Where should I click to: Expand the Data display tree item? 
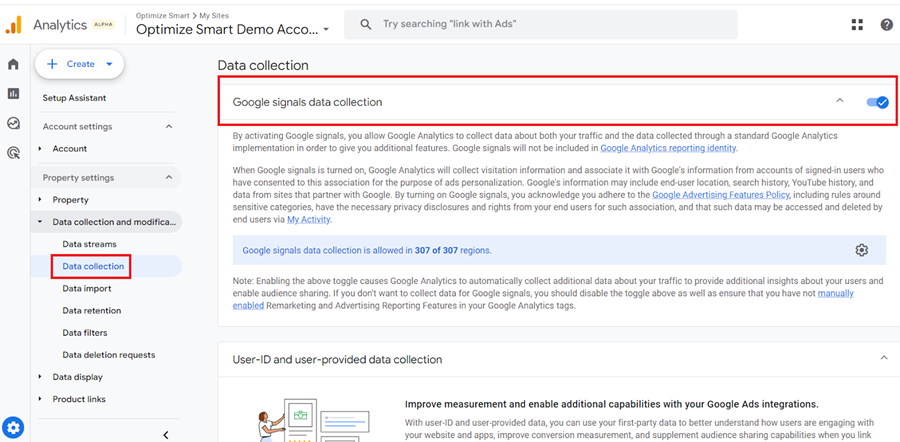(40, 377)
